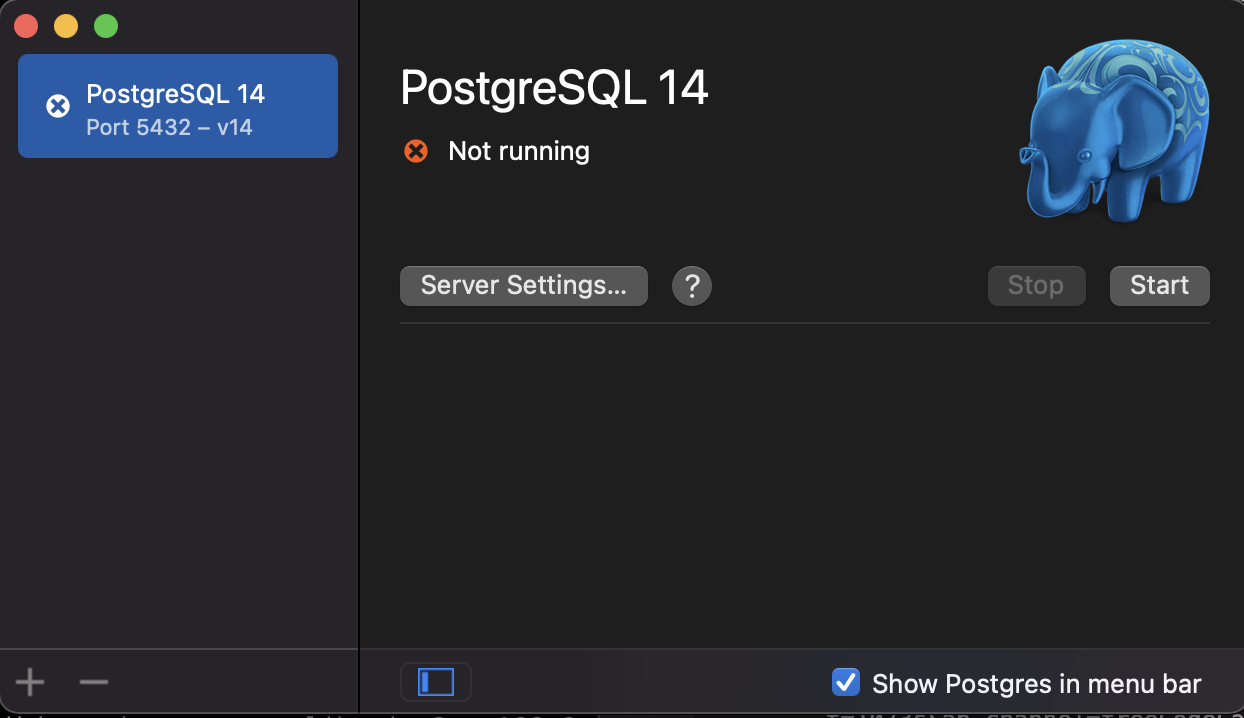The height and width of the screenshot is (718, 1244).
Task: Close the window with the red button
Action: click(x=26, y=26)
